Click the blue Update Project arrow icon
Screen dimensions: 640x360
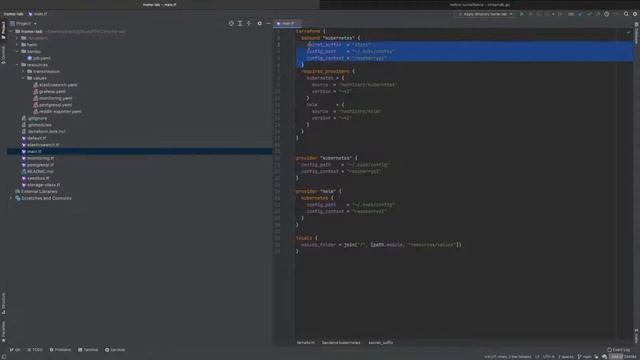pos(580,14)
